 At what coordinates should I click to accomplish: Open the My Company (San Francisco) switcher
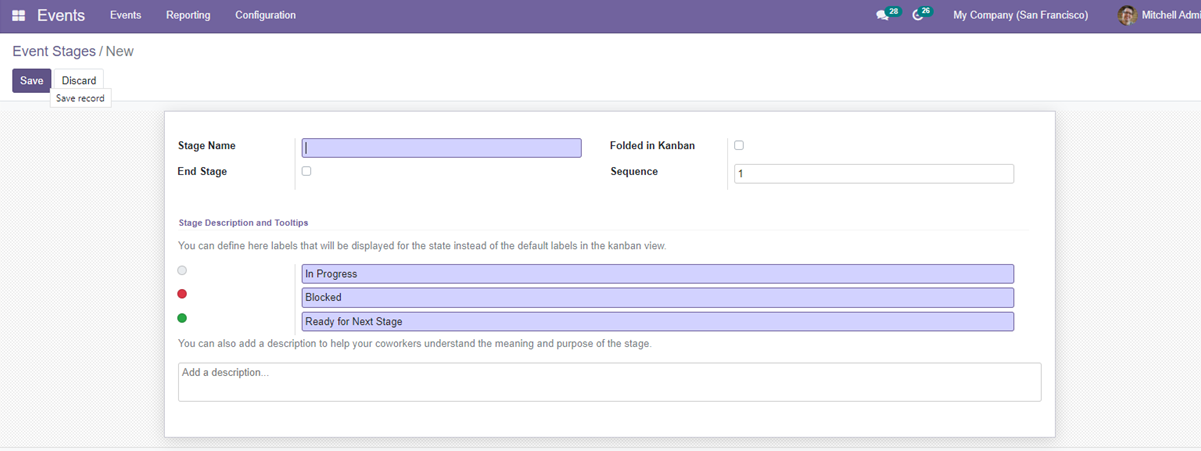click(1020, 15)
